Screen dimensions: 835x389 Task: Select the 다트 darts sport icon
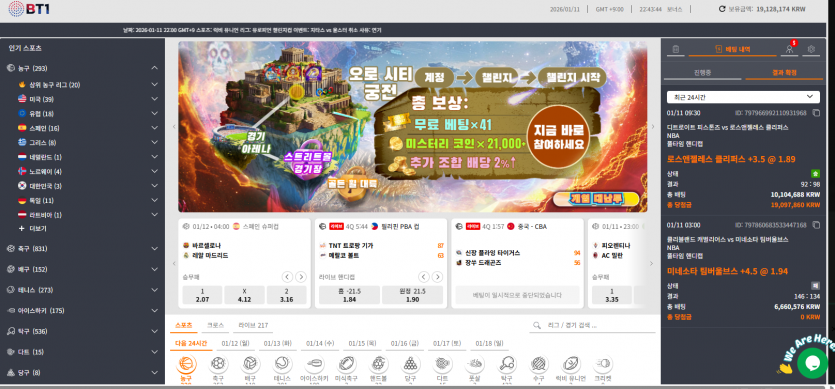442,364
